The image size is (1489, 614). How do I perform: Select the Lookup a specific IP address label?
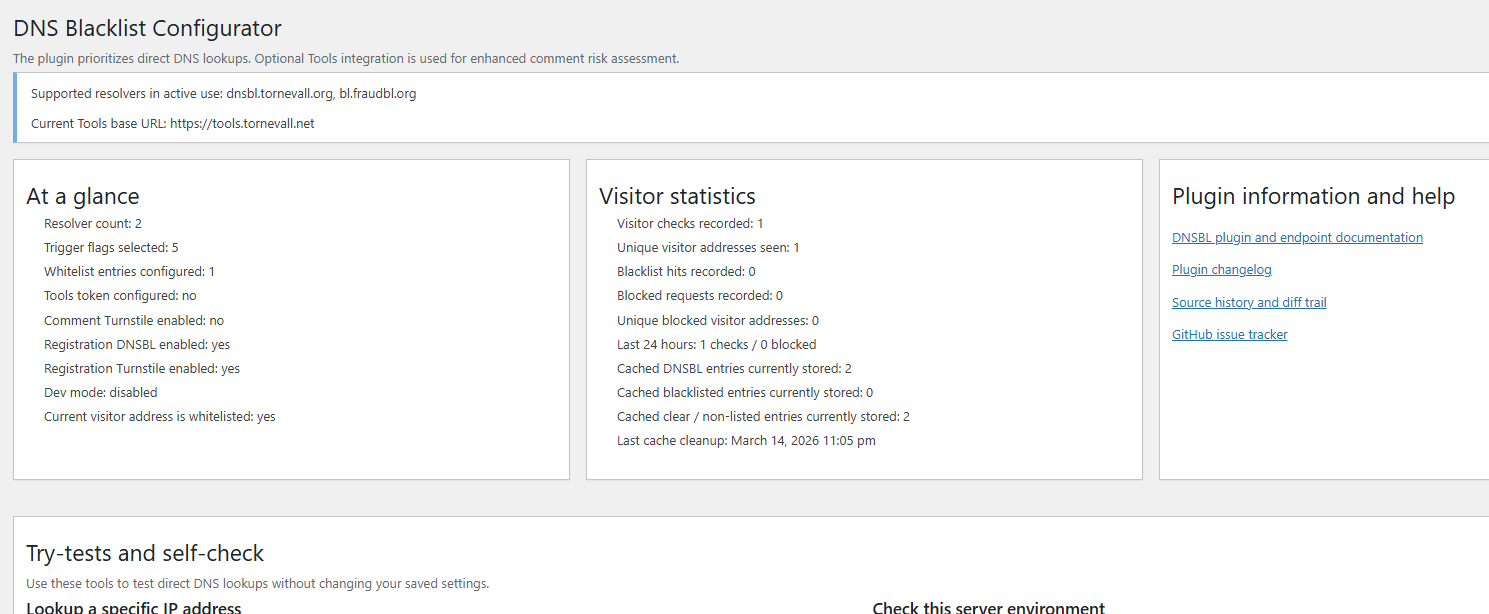point(135,607)
